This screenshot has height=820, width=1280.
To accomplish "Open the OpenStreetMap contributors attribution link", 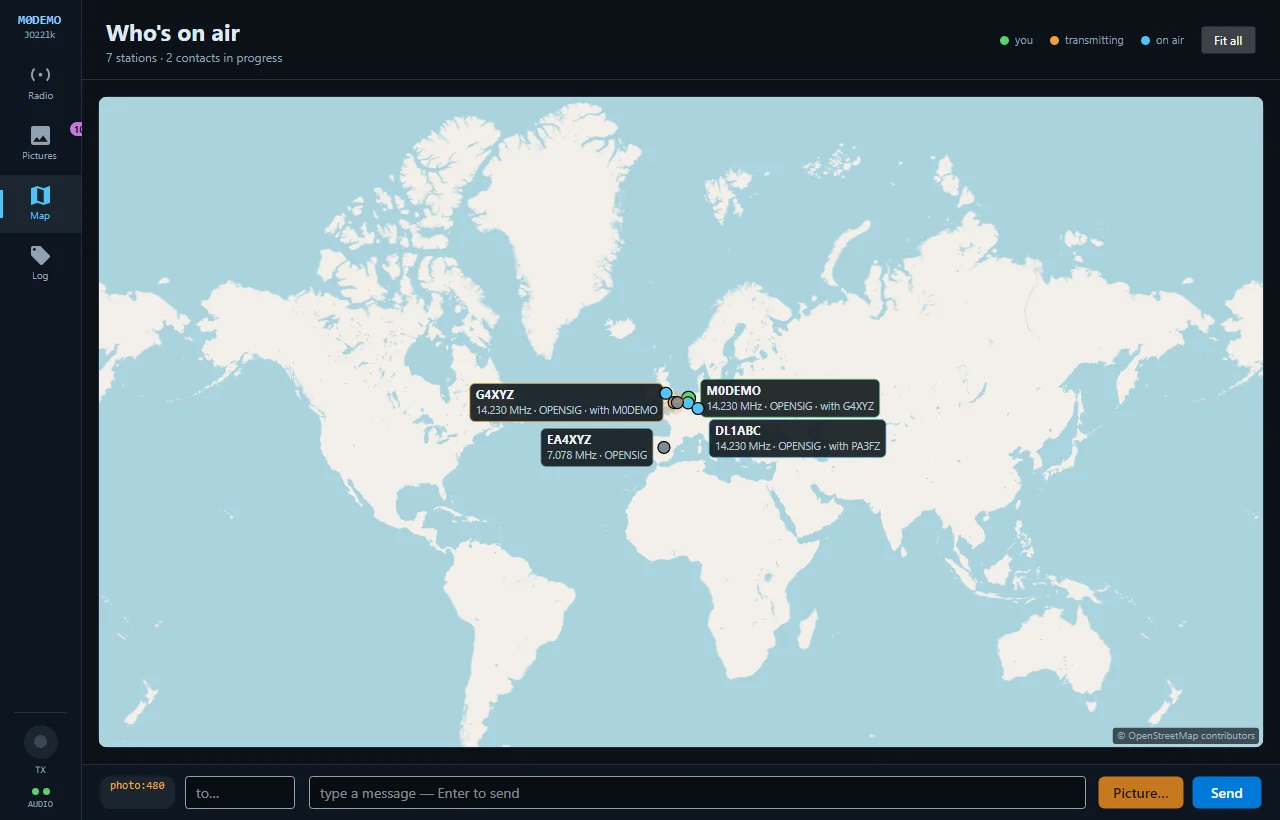I will [x=1186, y=736].
